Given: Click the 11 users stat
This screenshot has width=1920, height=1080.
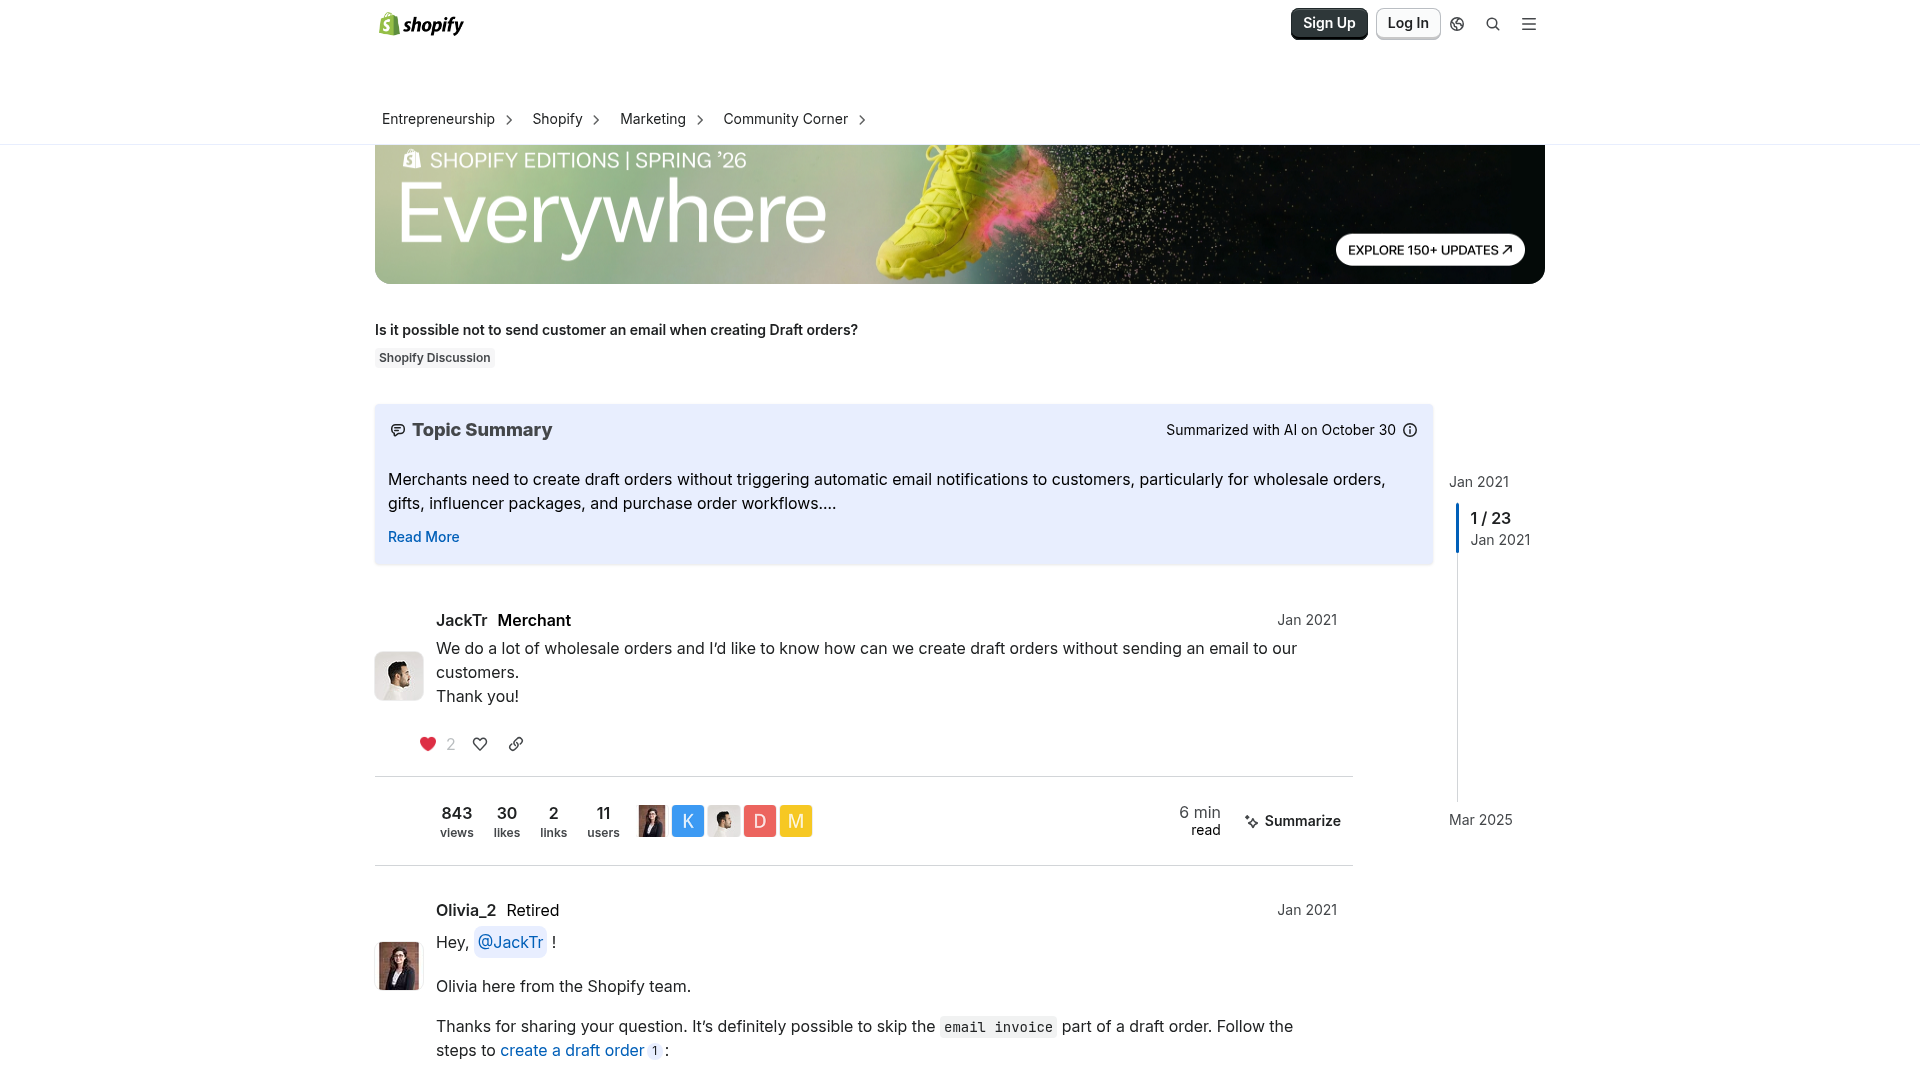Looking at the screenshot, I should pyautogui.click(x=603, y=821).
